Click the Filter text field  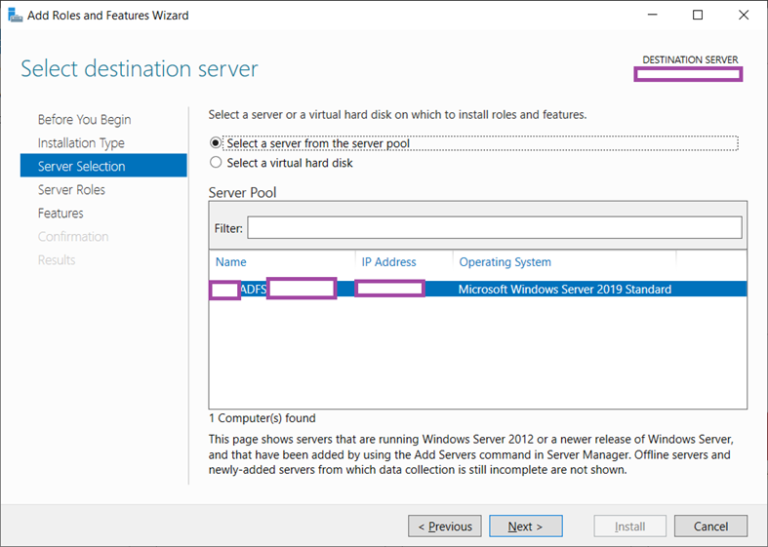[495, 228]
